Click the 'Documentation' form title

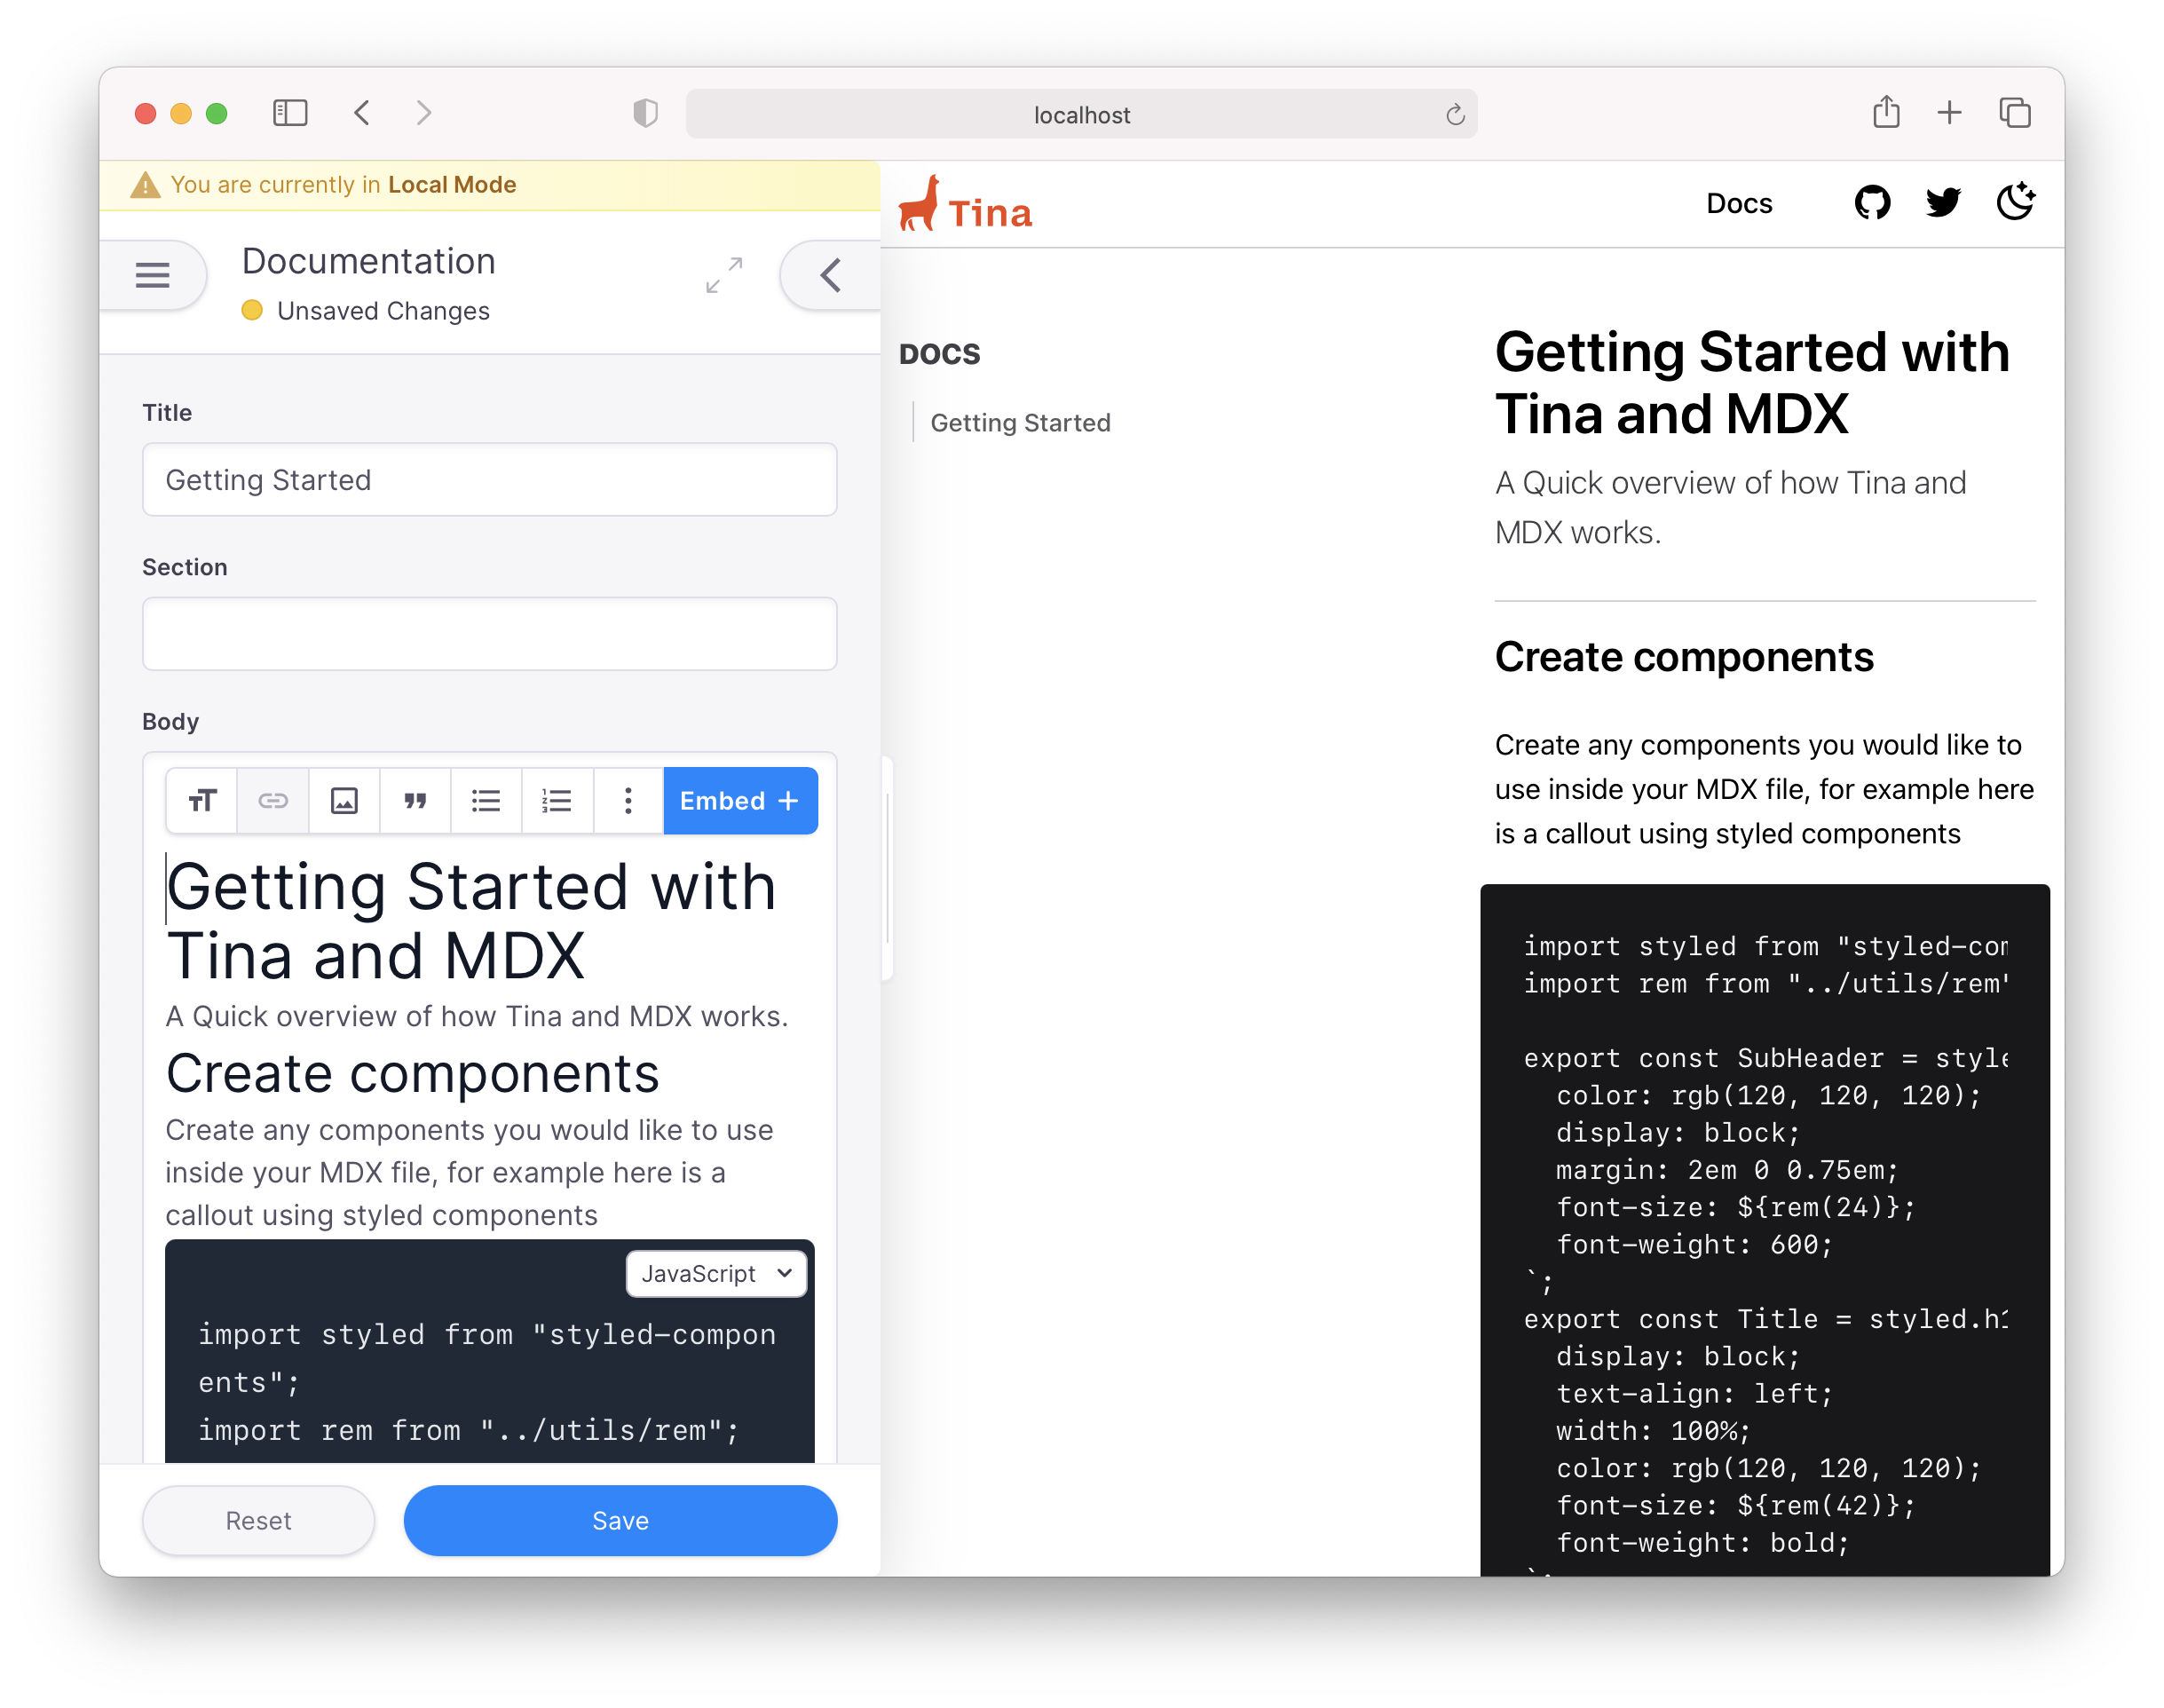click(x=369, y=261)
